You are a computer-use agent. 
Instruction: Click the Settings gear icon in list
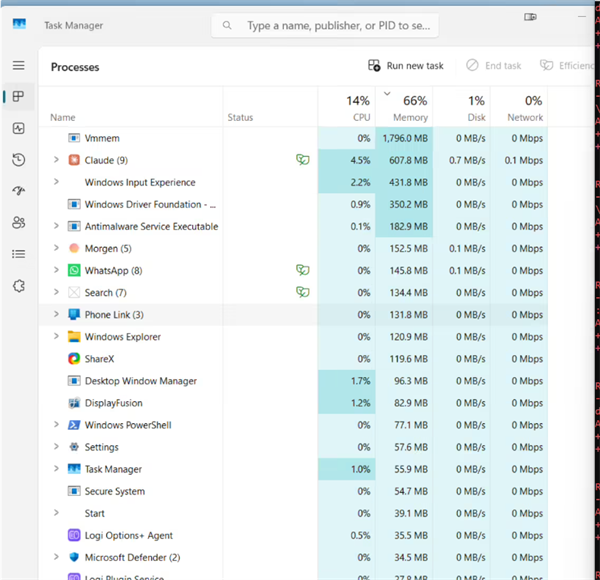click(x=74, y=447)
